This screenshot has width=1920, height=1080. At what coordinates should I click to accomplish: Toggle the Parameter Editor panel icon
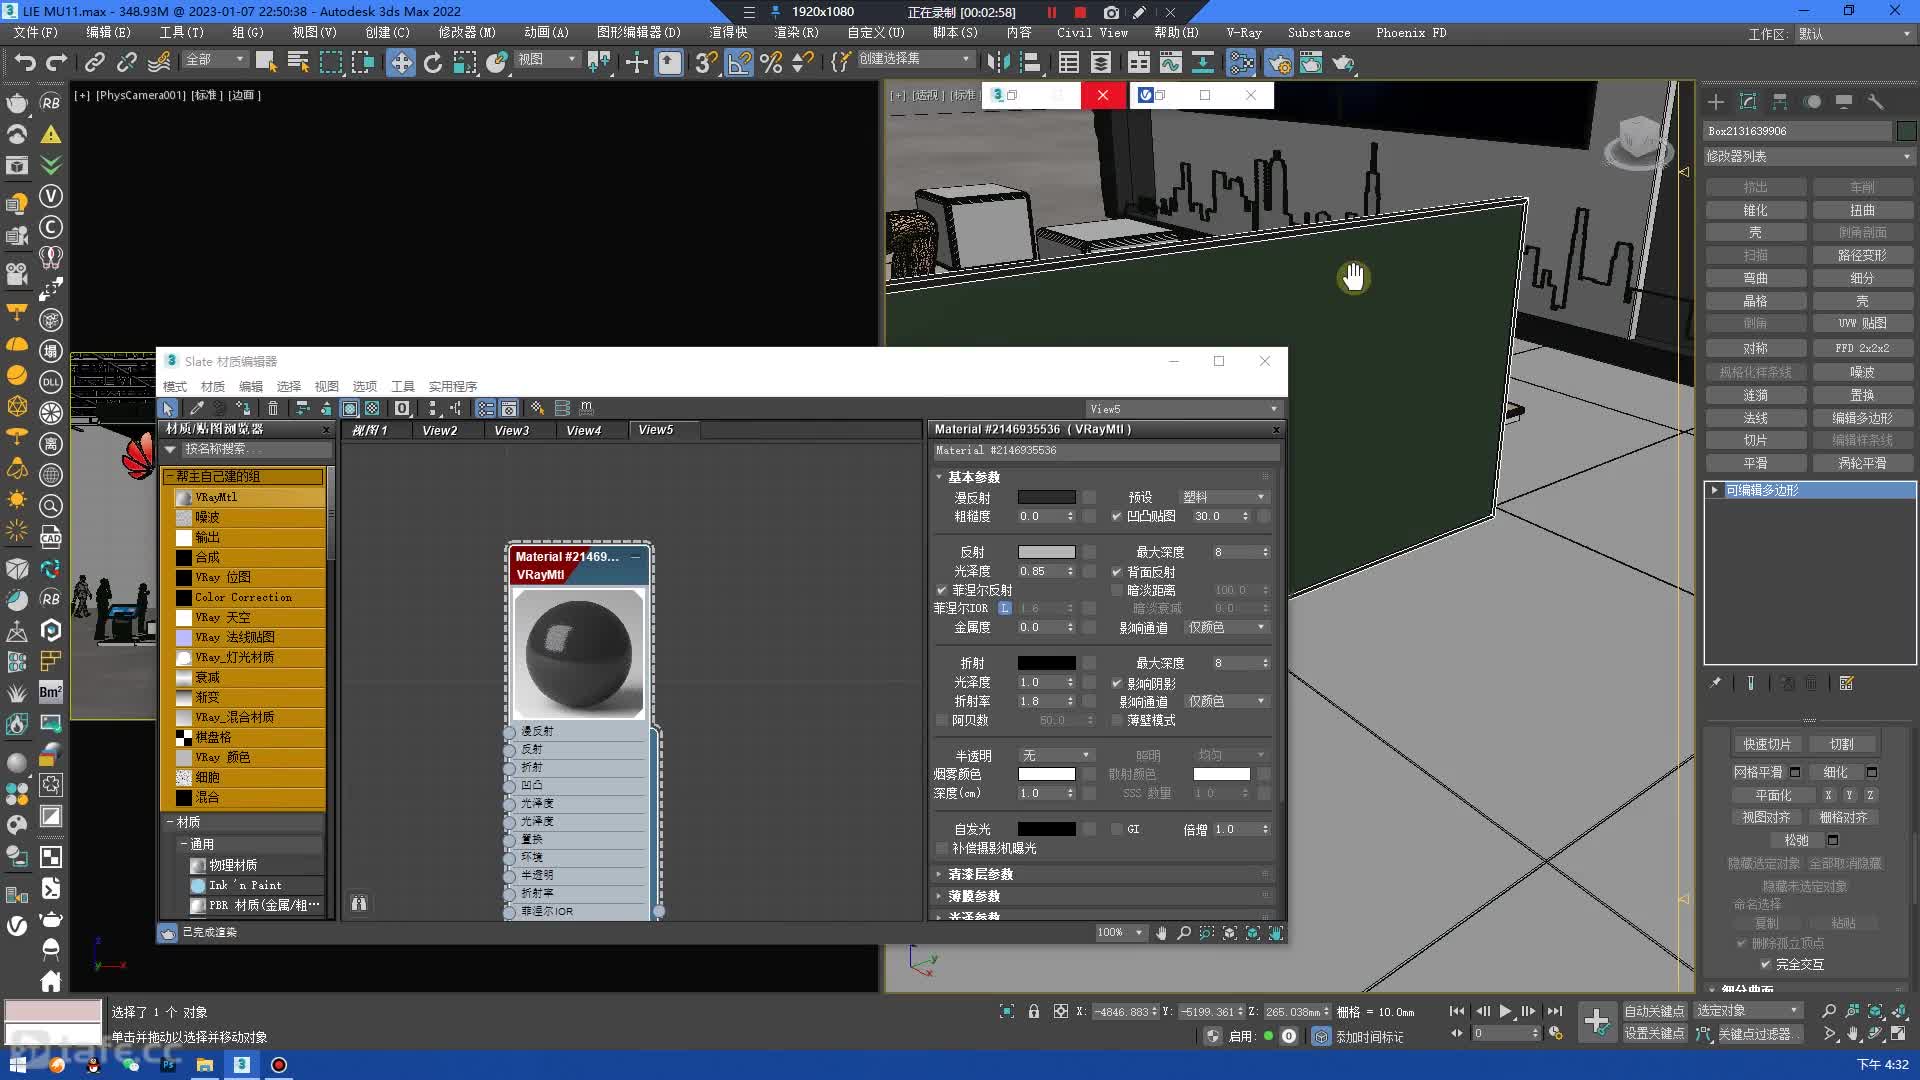508,408
